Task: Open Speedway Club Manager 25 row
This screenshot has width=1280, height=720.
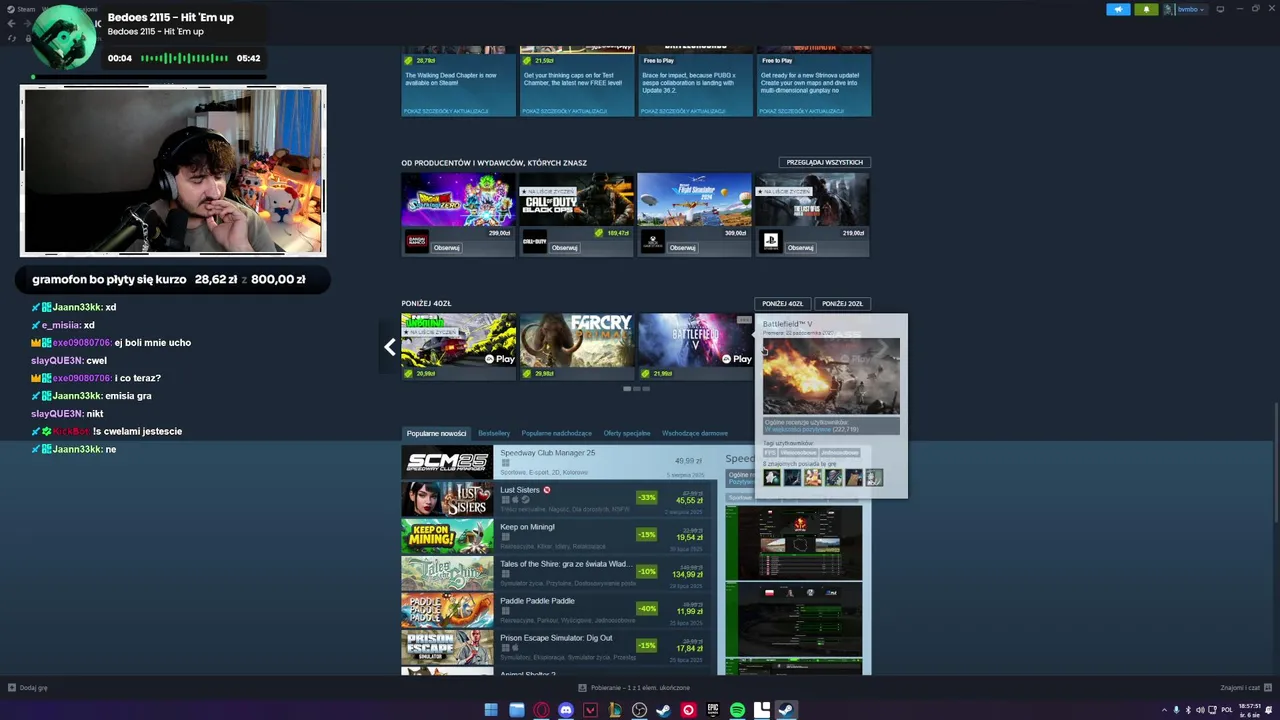Action: pos(559,461)
